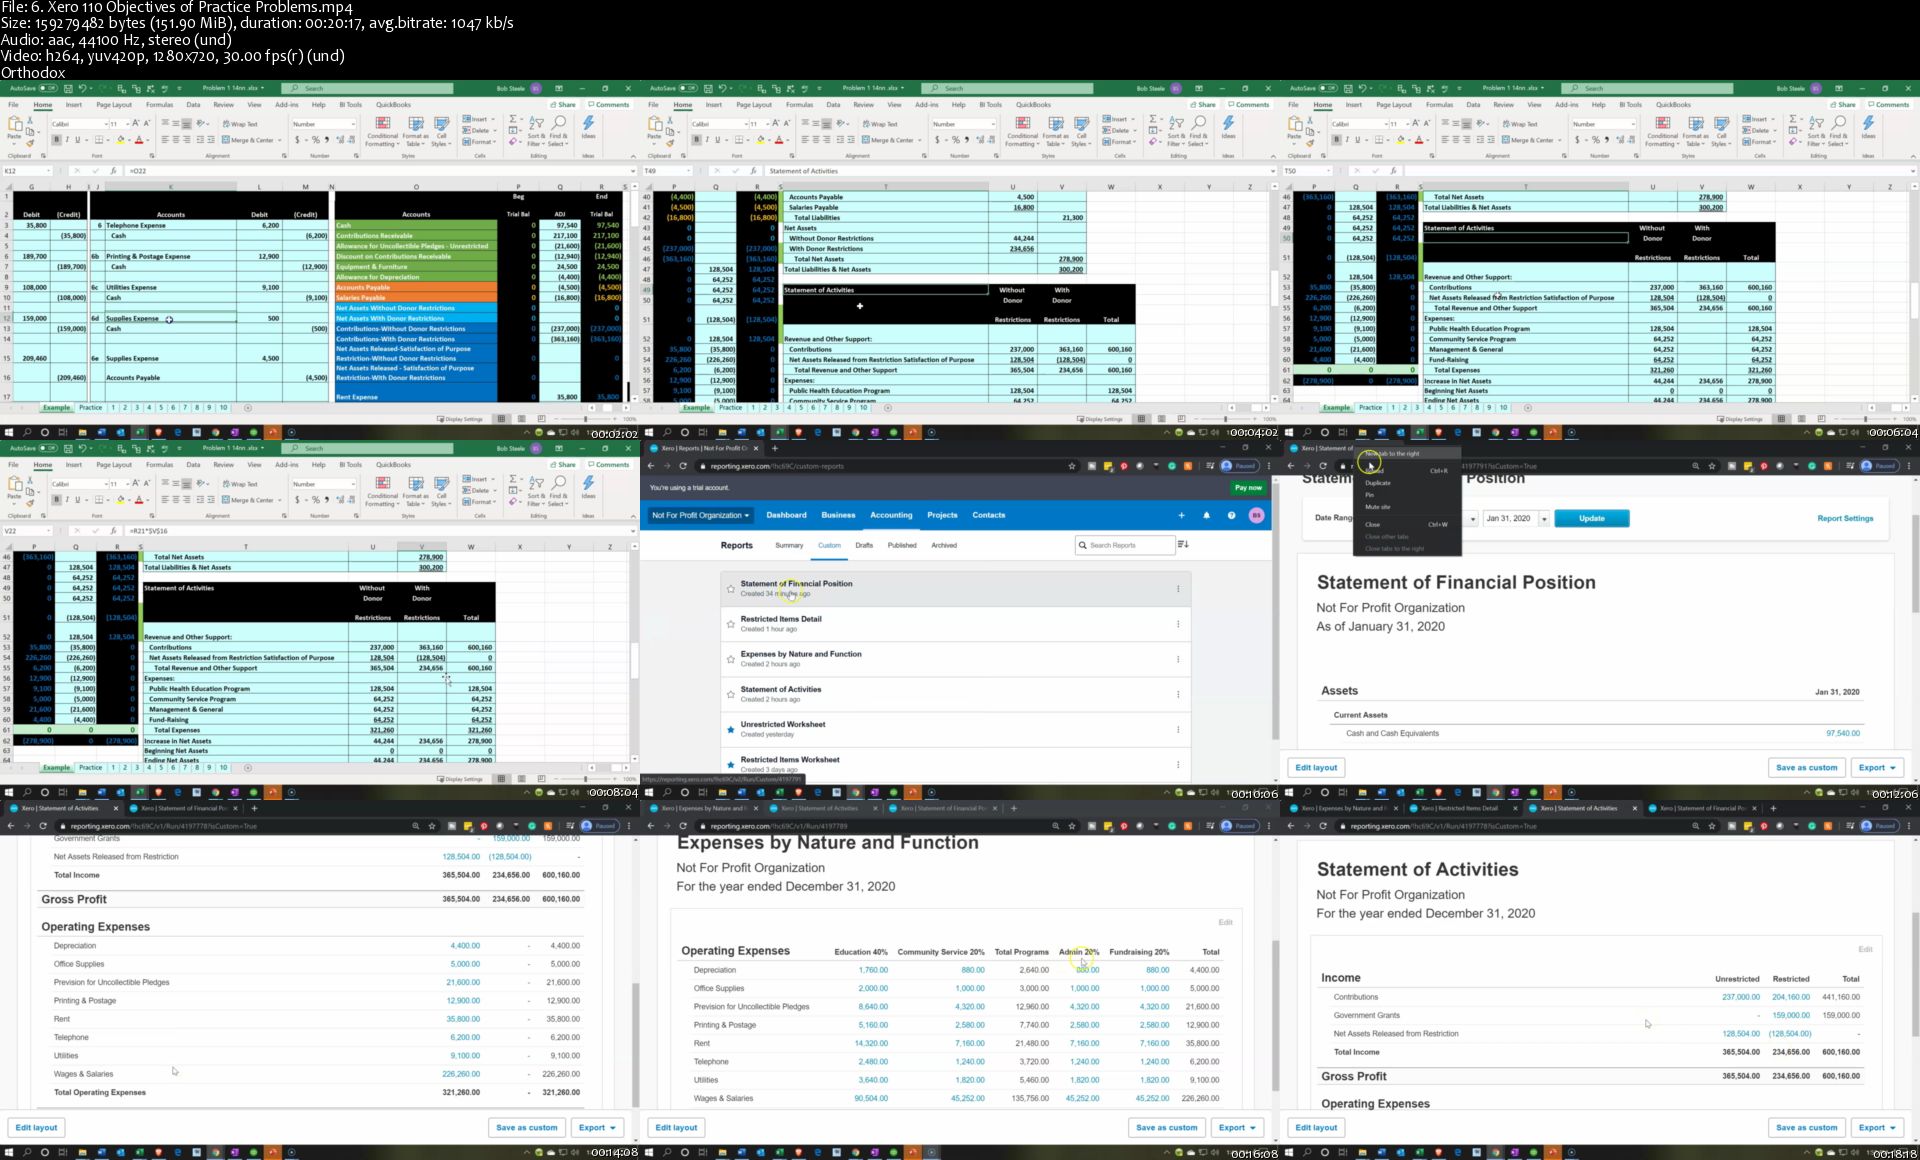Open the pink user avatar menu in Xero
This screenshot has height=1160, width=1920.
[x=1256, y=516]
